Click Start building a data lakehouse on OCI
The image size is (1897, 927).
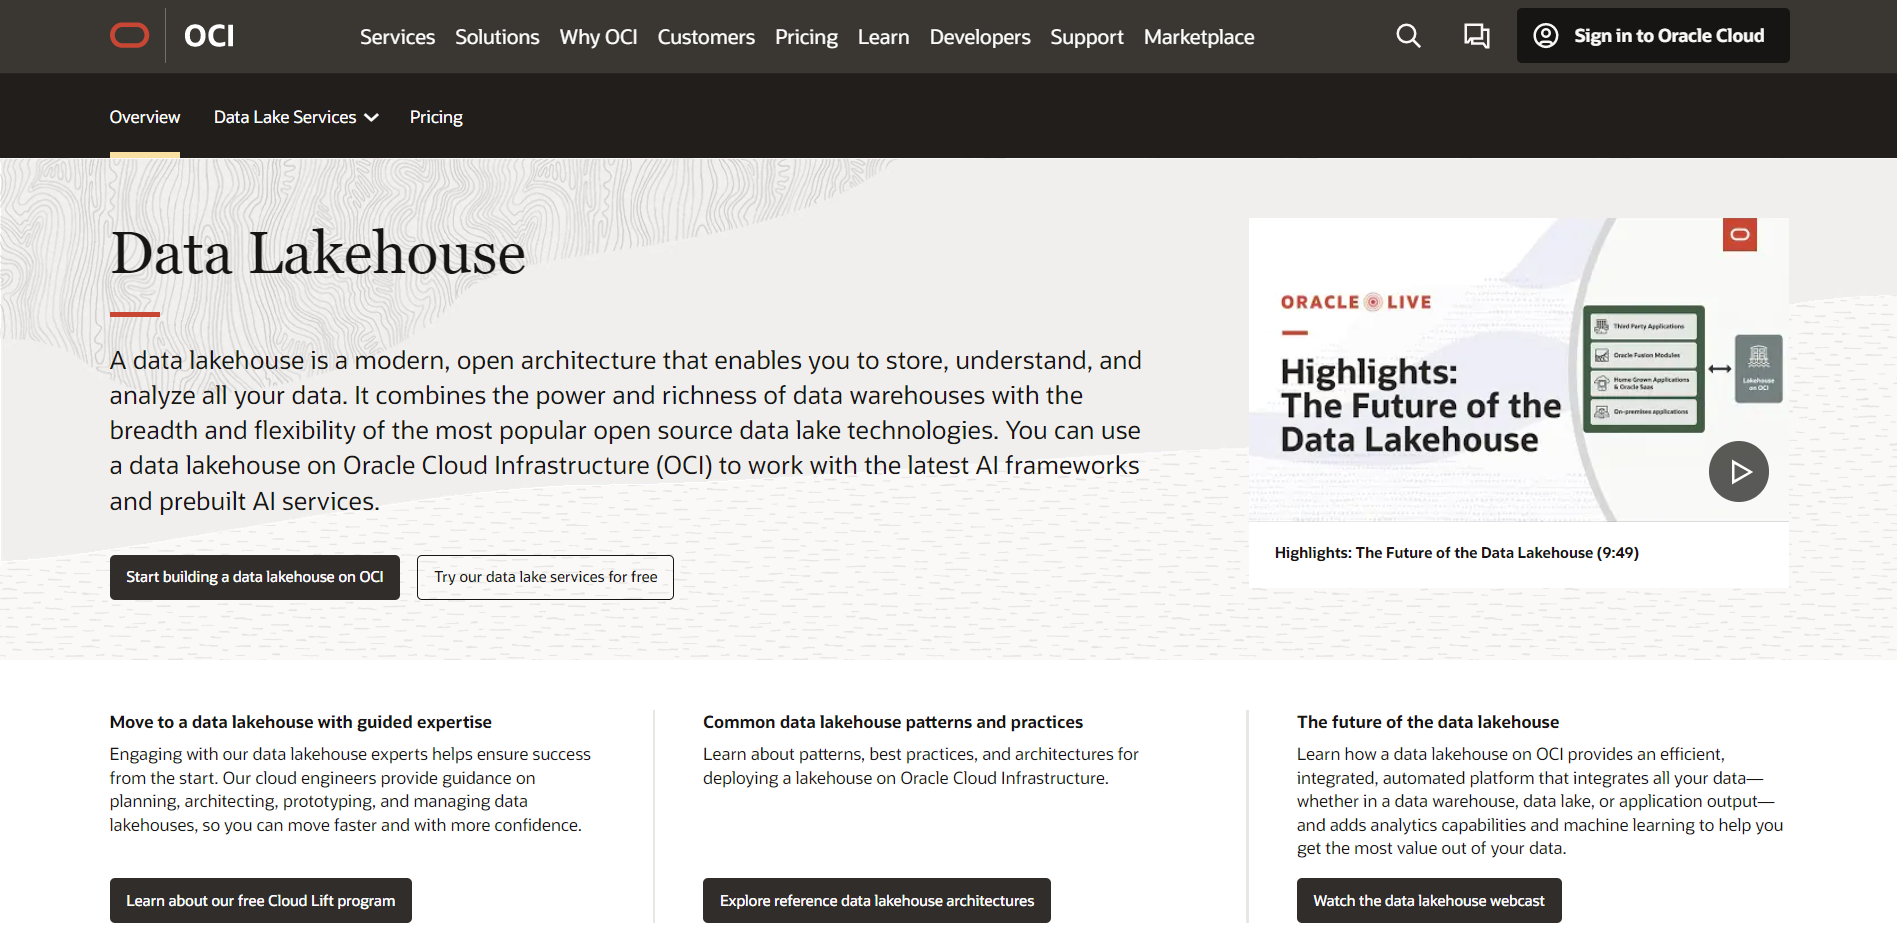tap(255, 577)
